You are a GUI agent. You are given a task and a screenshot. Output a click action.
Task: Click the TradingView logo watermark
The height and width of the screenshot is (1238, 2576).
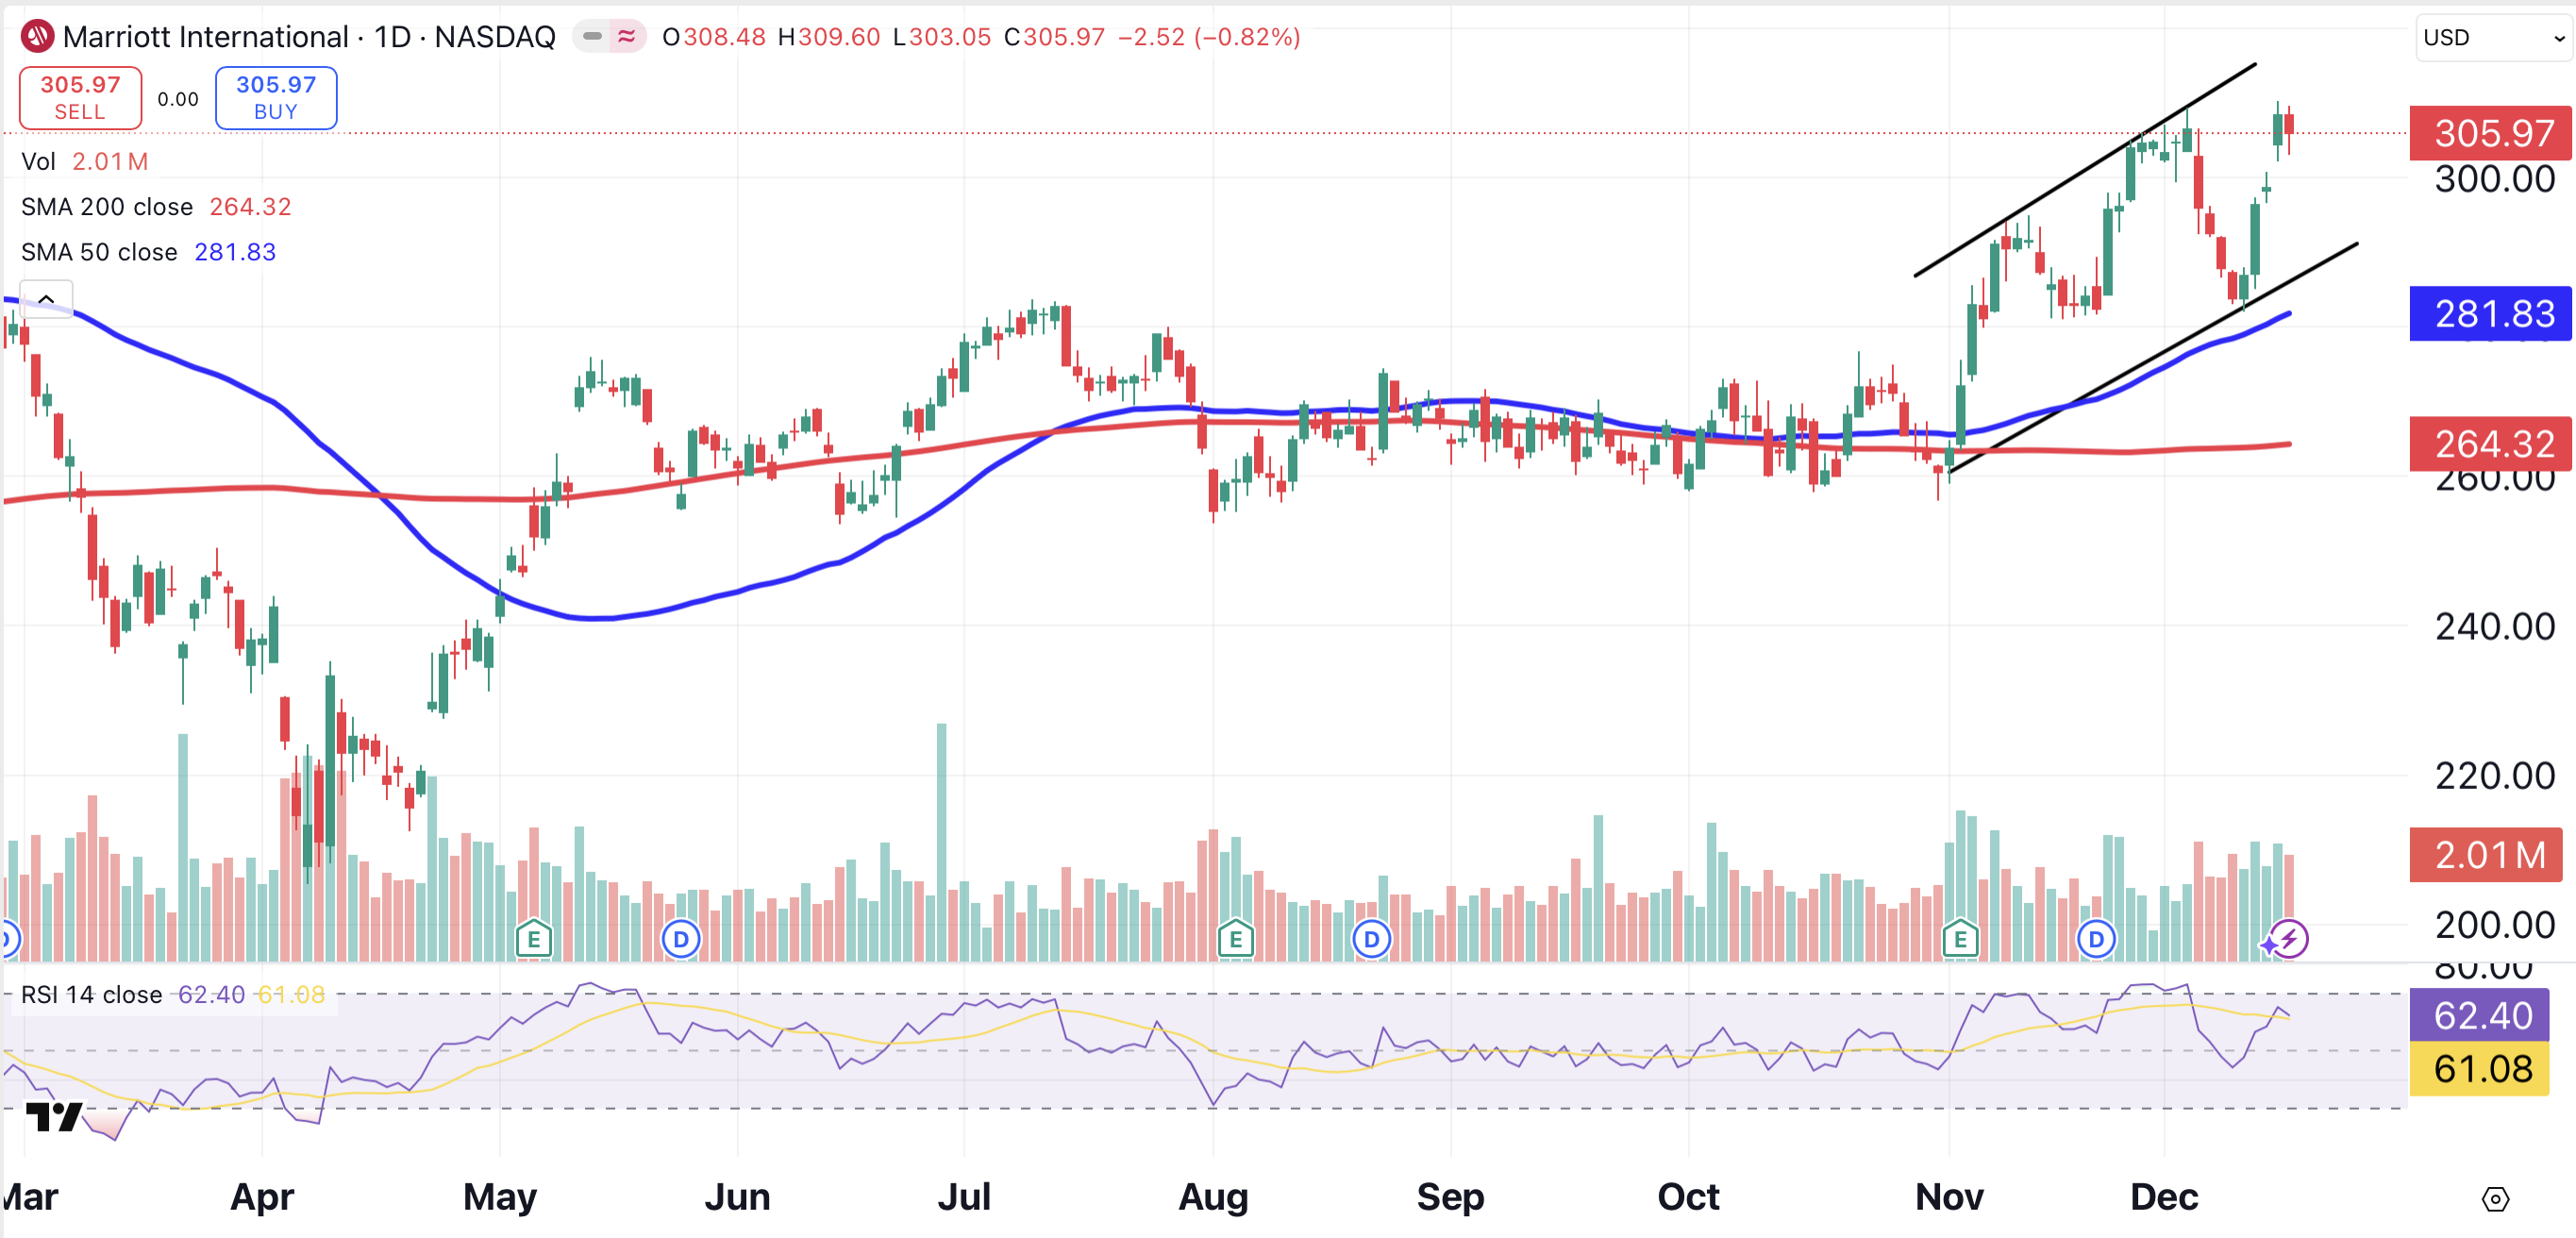pos(54,1116)
